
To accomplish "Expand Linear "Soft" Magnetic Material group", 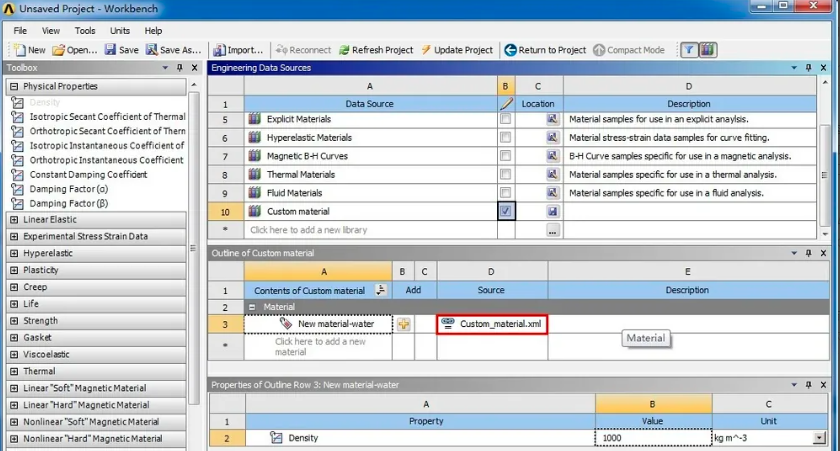I will [14, 388].
